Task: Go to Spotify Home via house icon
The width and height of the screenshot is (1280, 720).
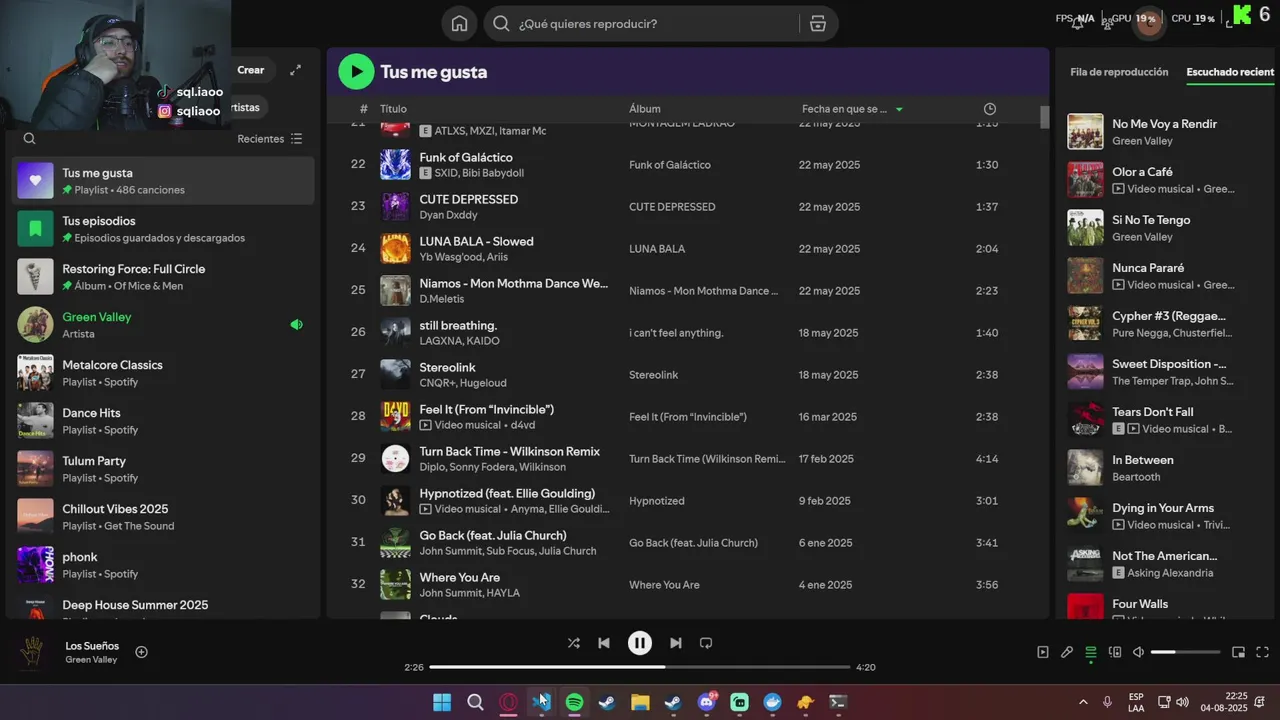Action: (459, 24)
